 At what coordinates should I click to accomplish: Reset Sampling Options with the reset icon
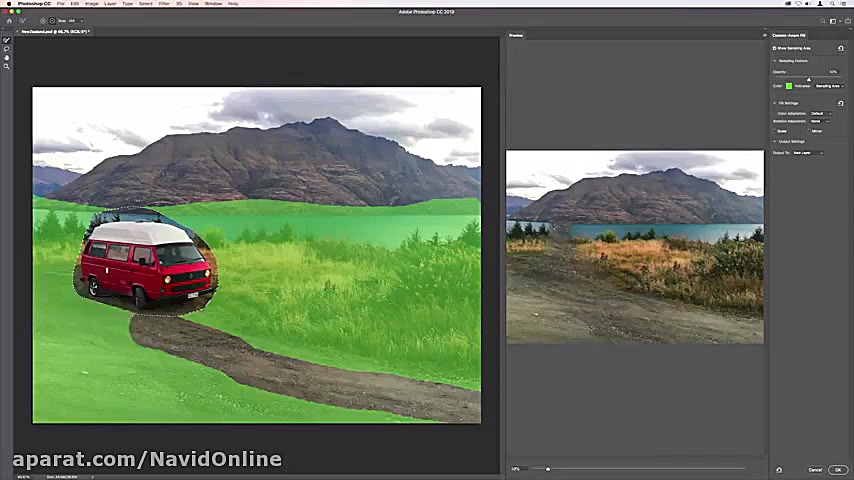pyautogui.click(x=840, y=48)
